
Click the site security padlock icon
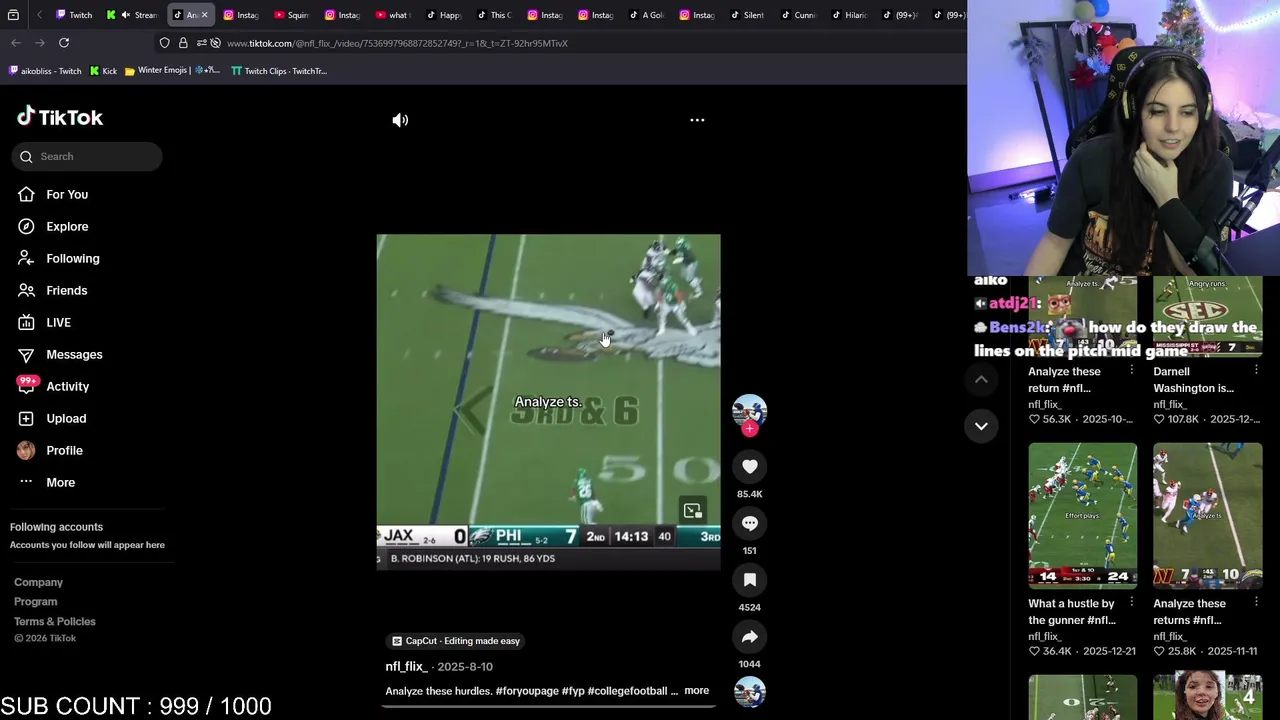coord(183,43)
